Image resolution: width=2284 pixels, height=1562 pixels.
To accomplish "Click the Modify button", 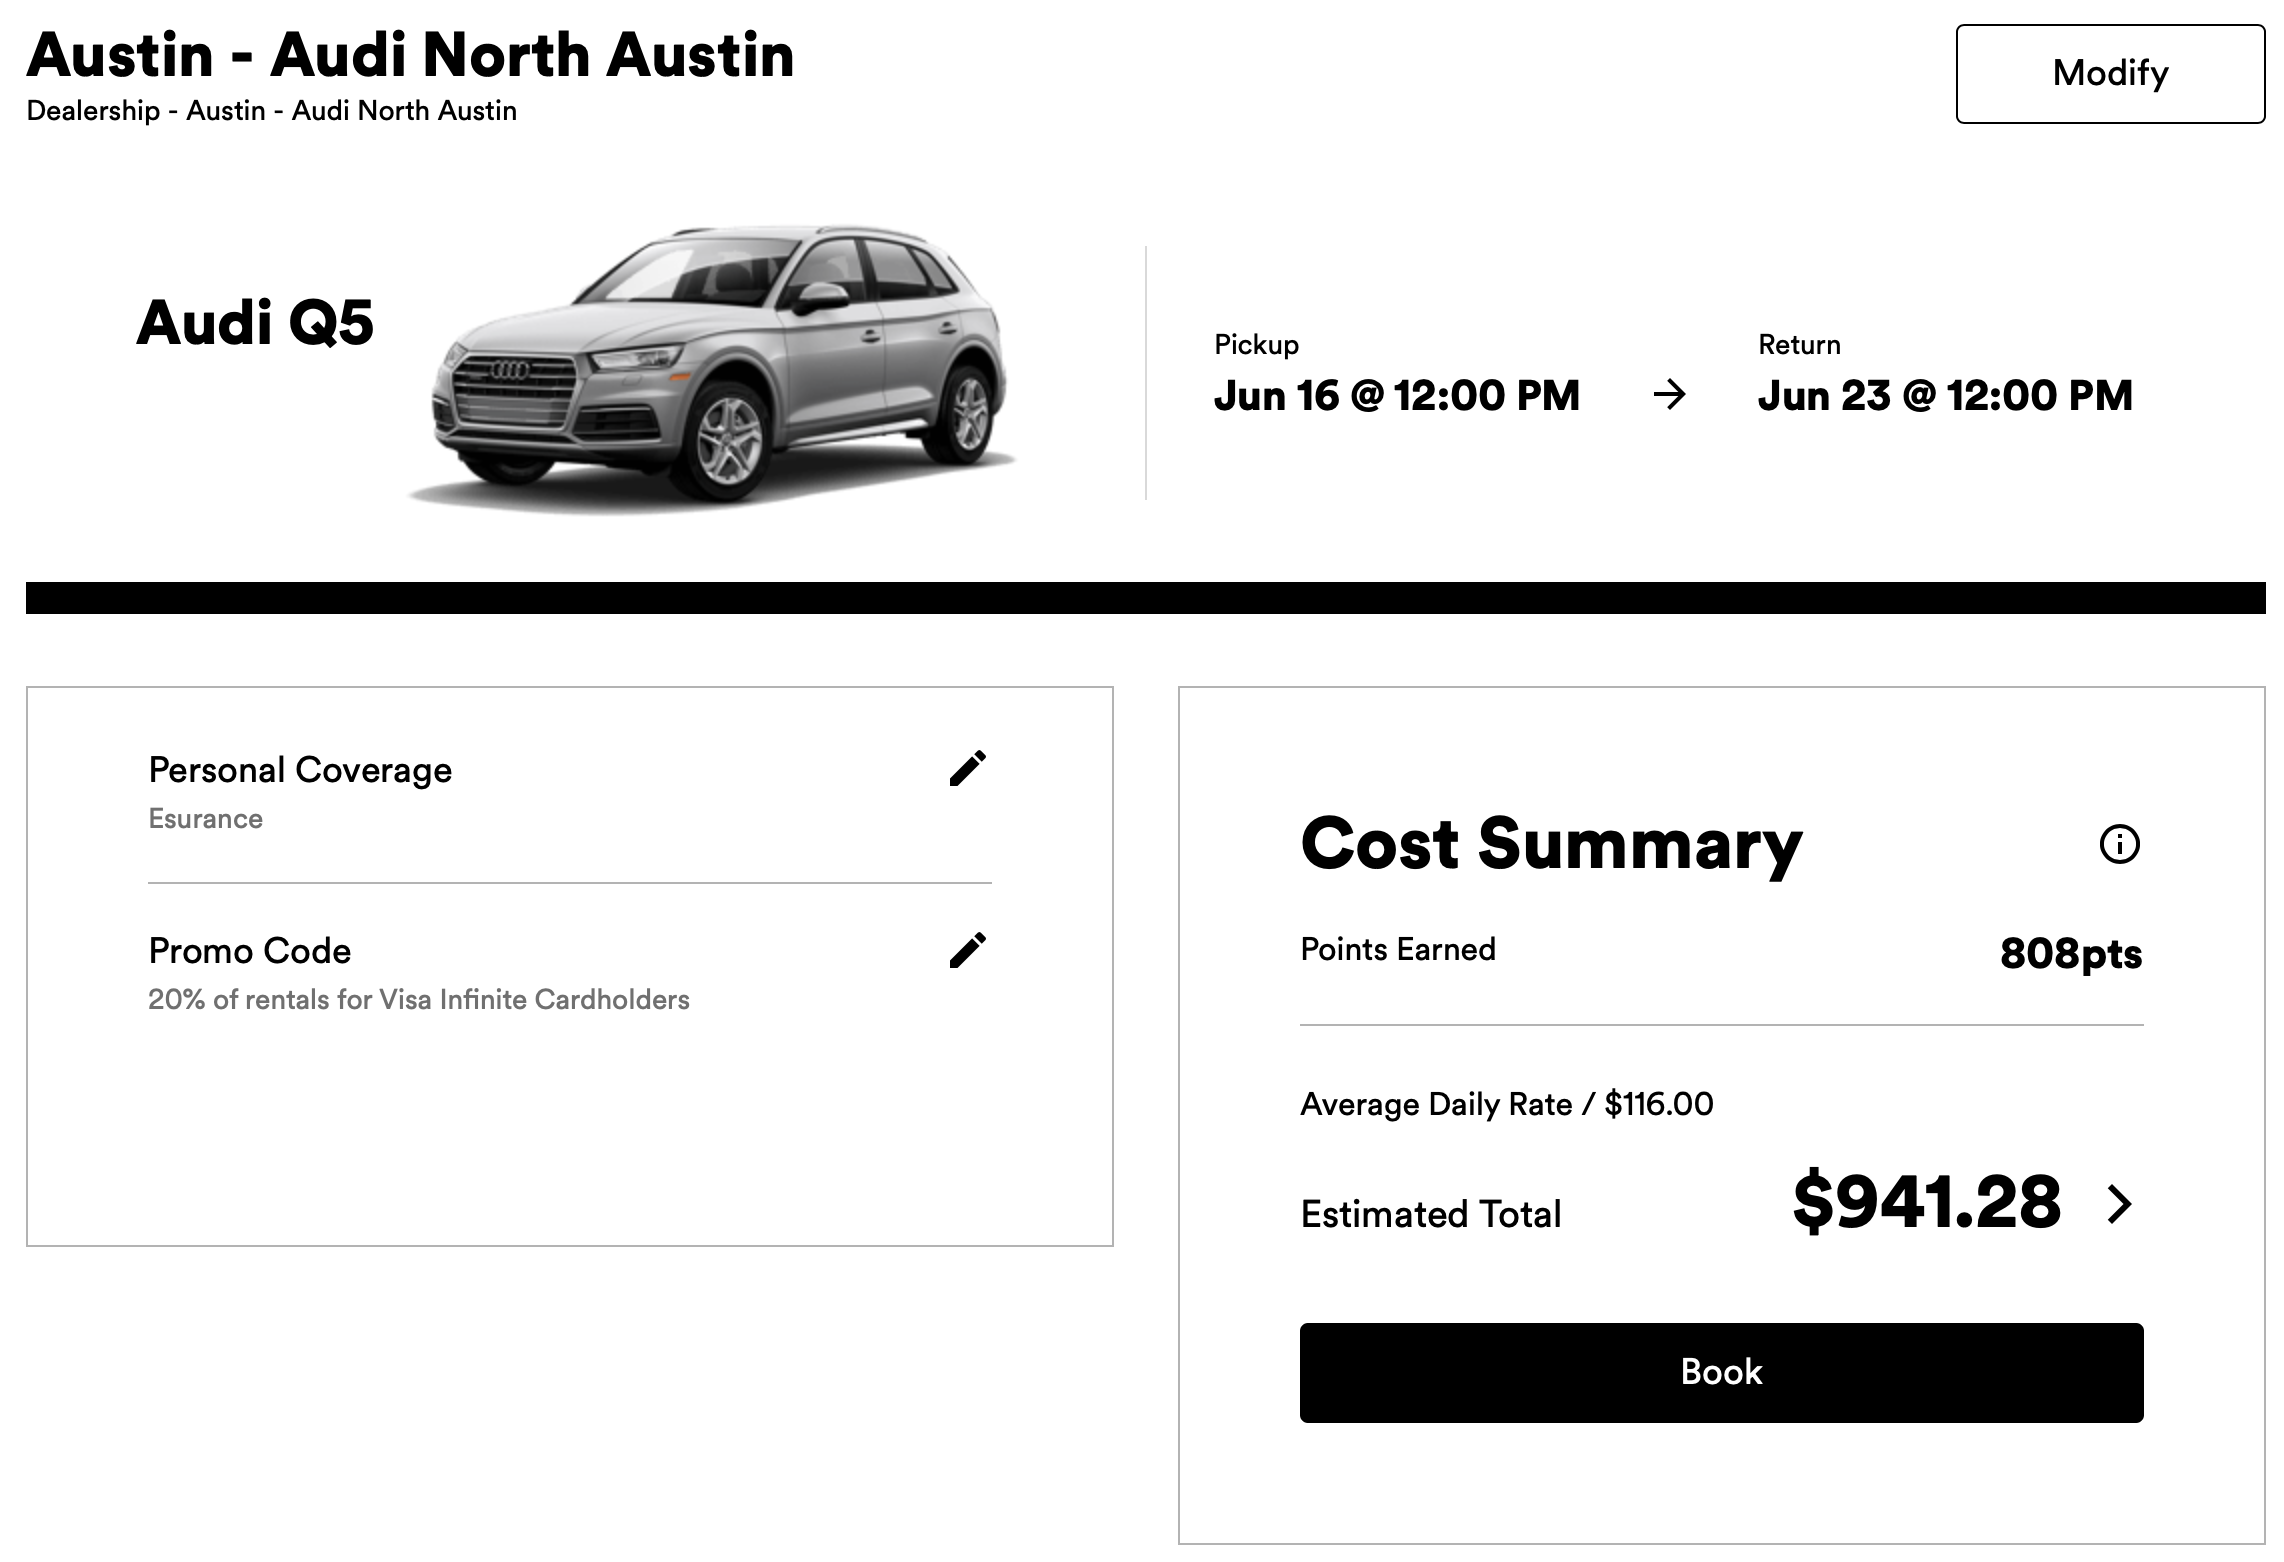I will pos(2110,74).
